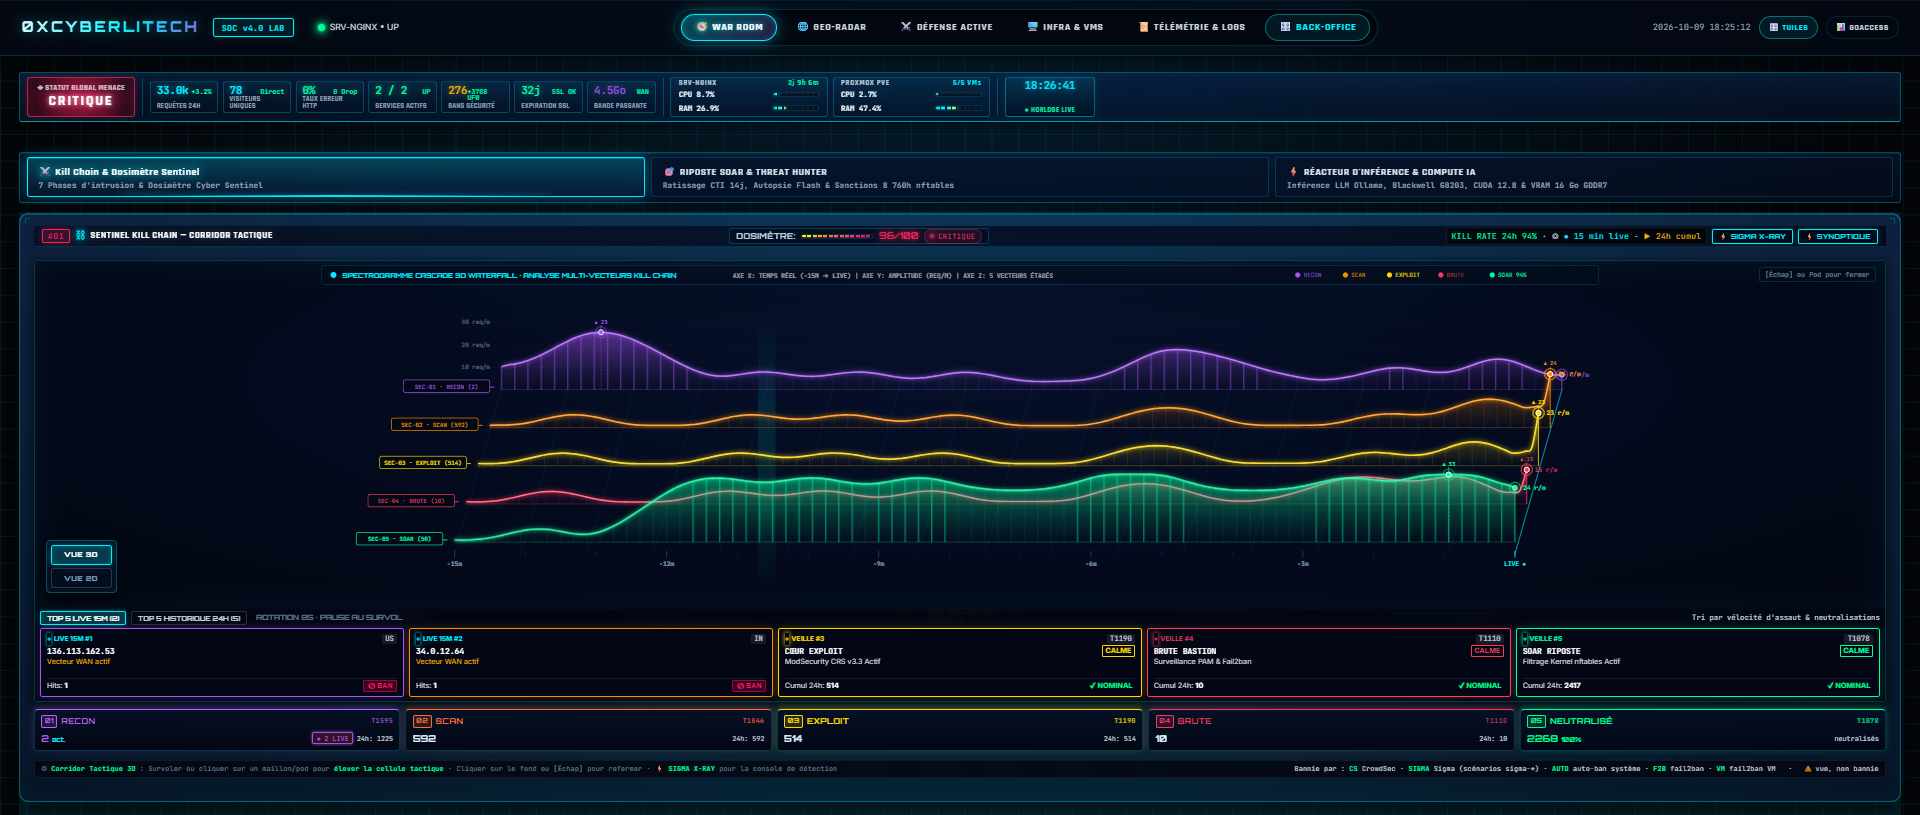
Task: Select the Réacteur d'Inférence & Compute IA panel
Action: 1583,177
